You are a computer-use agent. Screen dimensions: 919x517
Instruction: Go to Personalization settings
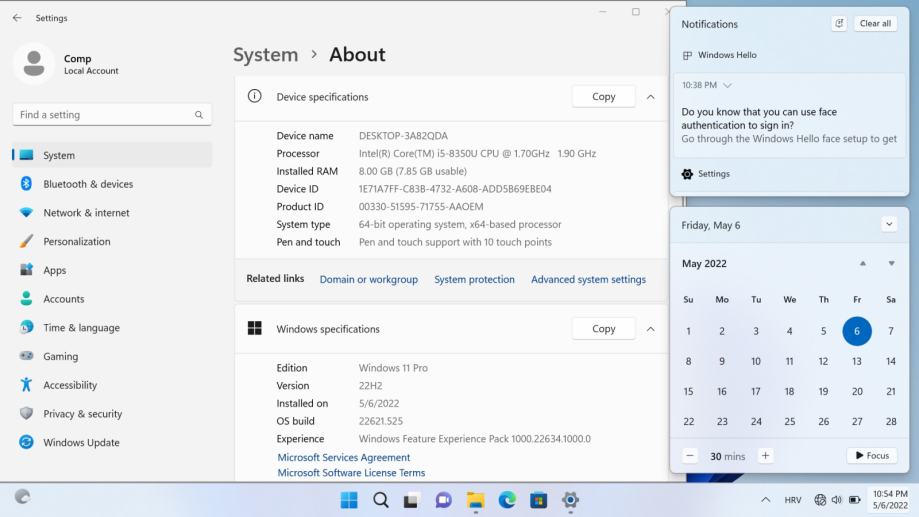point(76,242)
